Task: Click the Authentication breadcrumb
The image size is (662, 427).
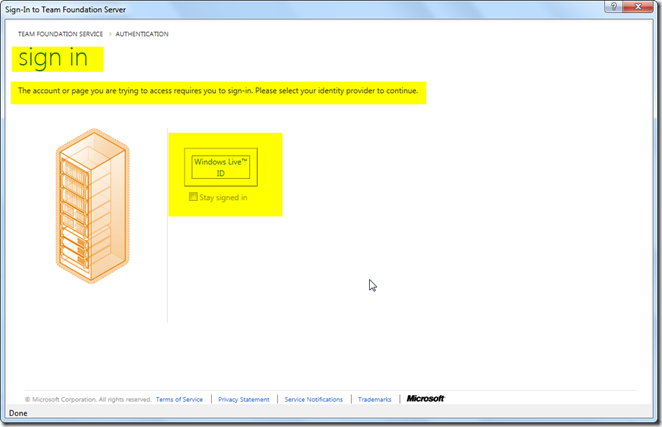Action: click(x=142, y=34)
